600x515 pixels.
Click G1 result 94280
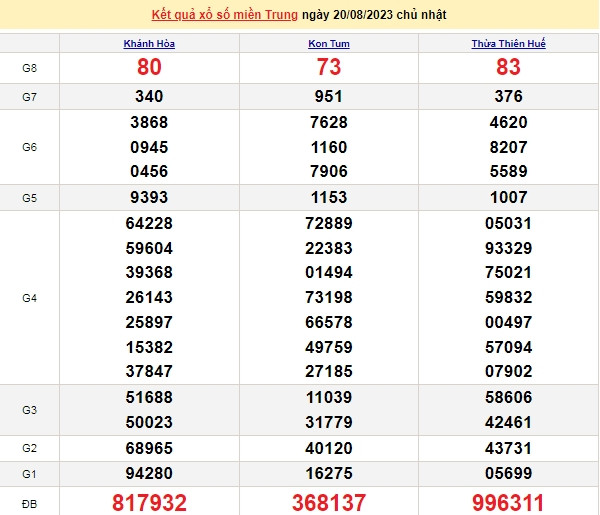[149, 471]
